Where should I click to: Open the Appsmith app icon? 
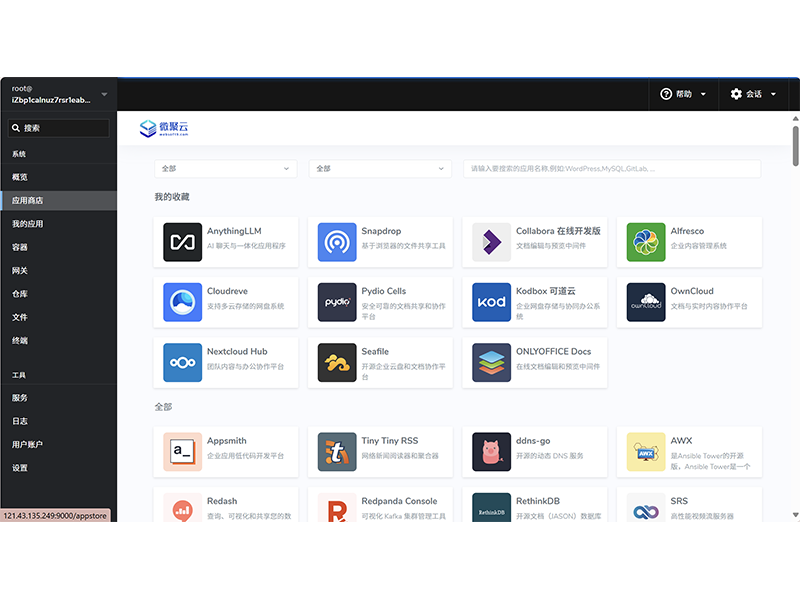click(x=182, y=452)
